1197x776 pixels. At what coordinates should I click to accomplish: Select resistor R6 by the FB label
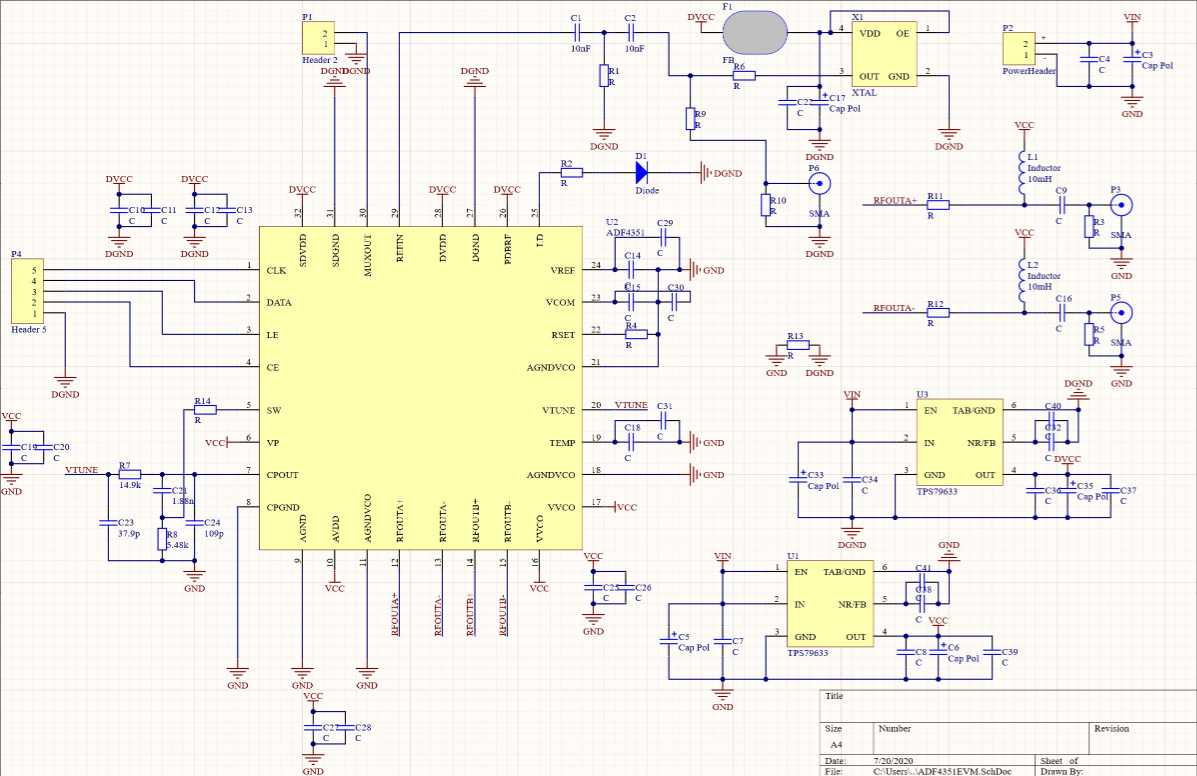click(744, 76)
